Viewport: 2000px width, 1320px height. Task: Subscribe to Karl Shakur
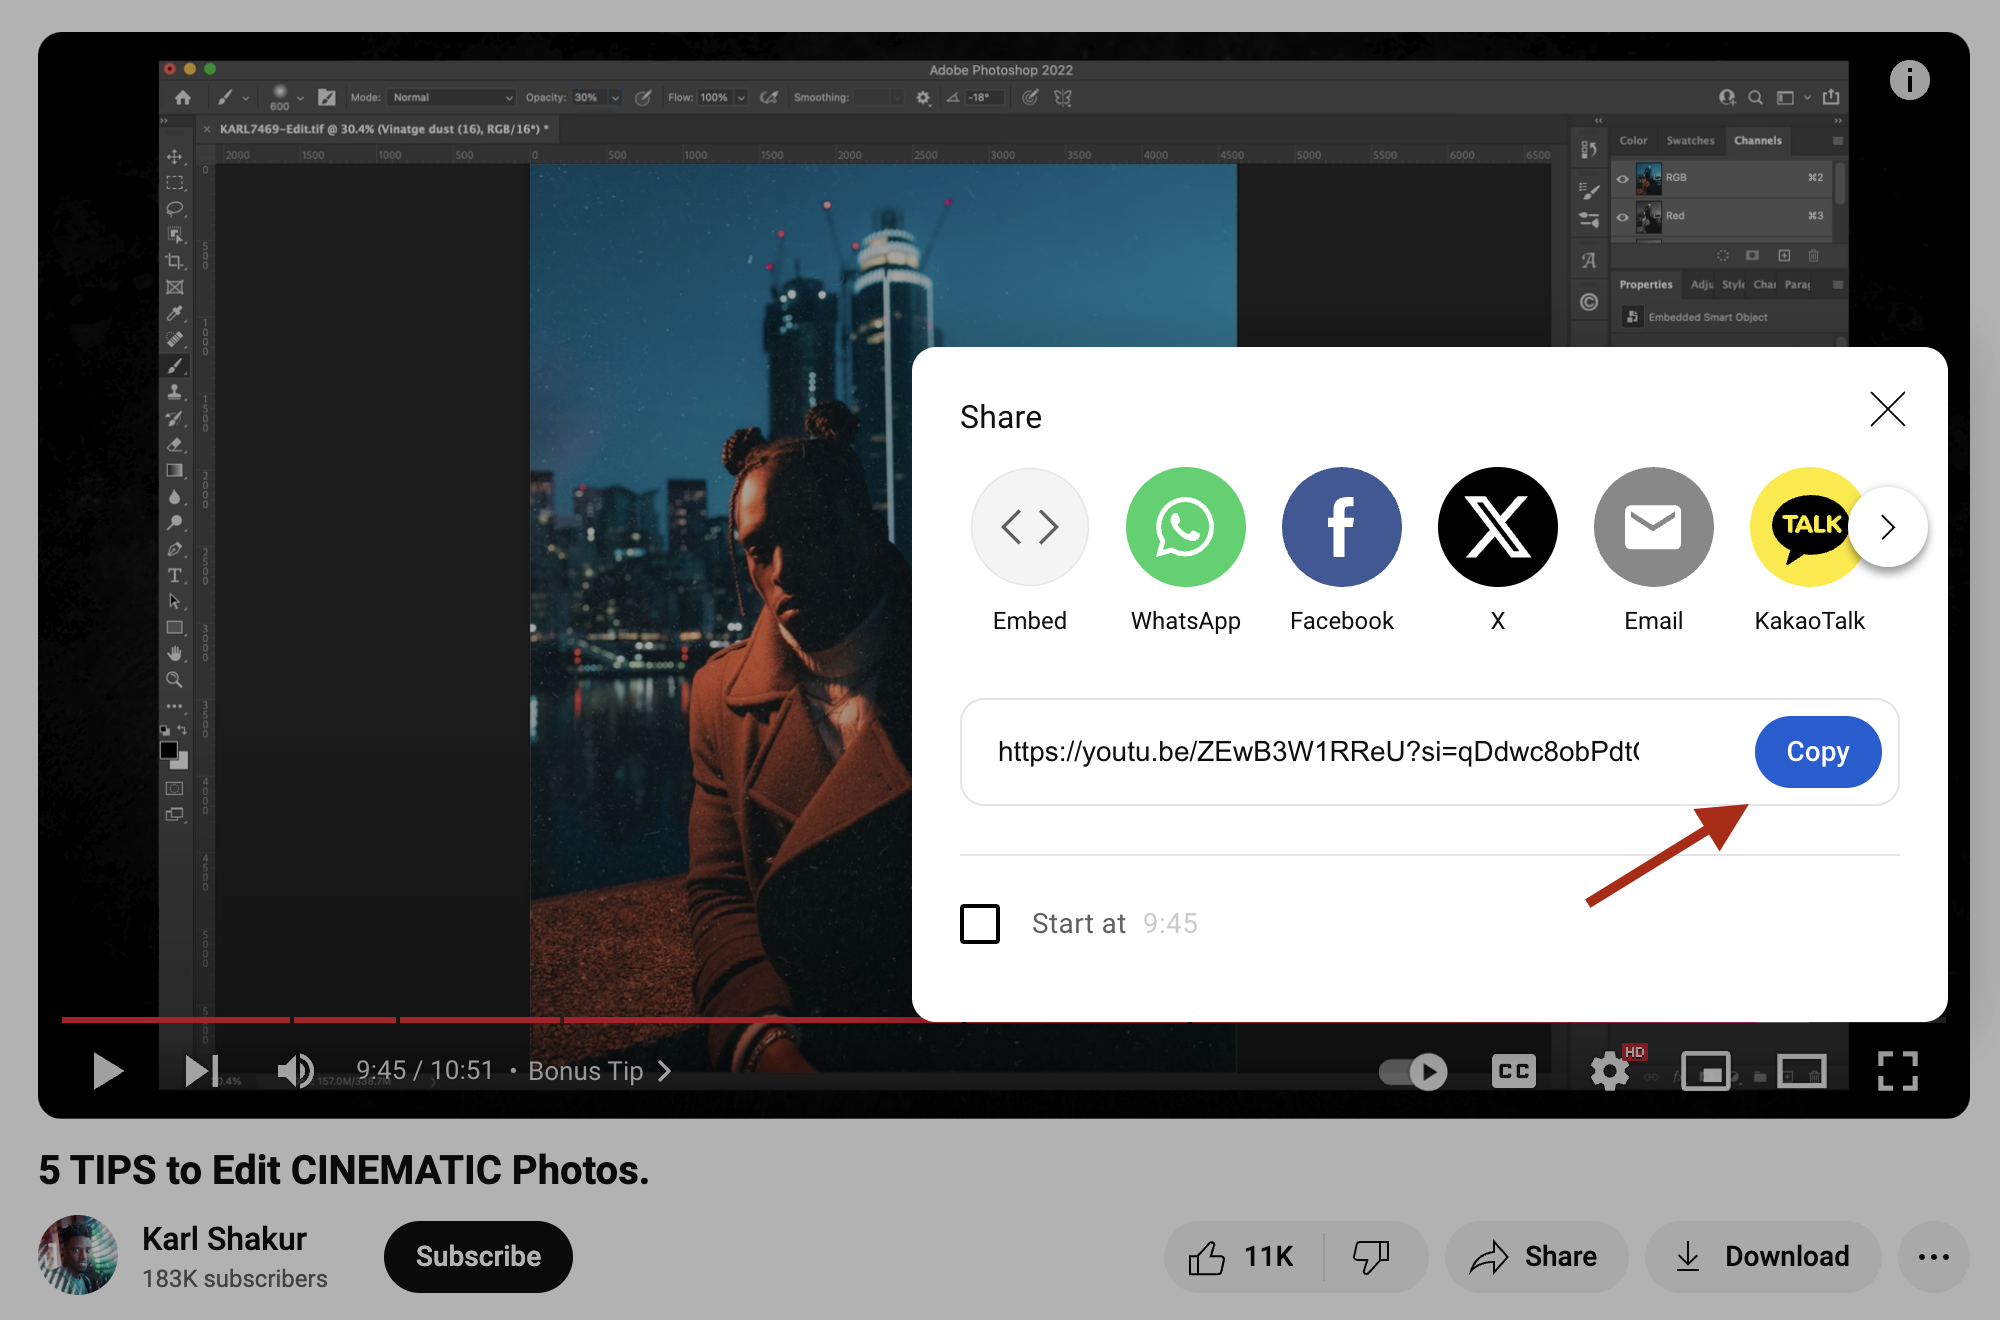[x=478, y=1257]
